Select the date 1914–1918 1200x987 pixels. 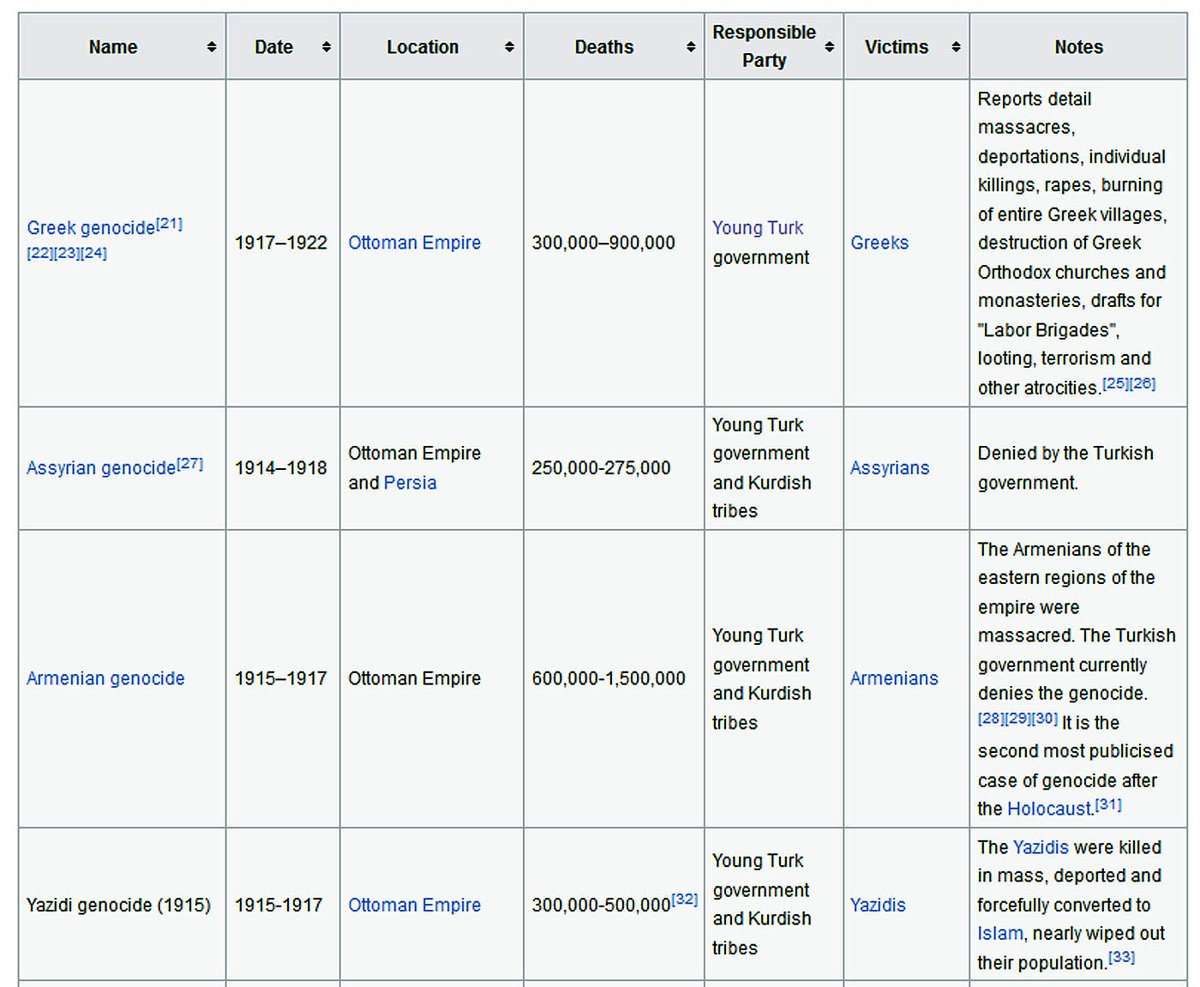281,468
